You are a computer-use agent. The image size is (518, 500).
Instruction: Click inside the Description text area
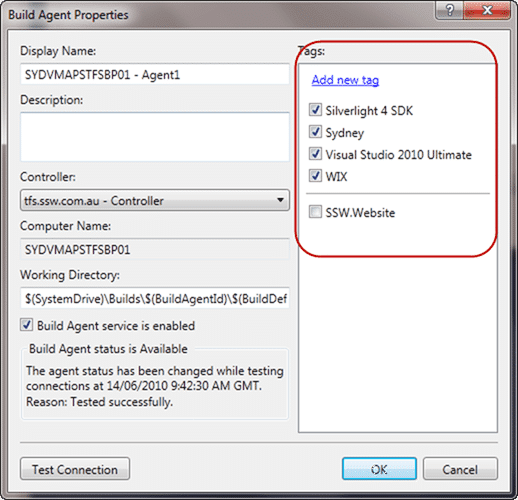pos(155,137)
